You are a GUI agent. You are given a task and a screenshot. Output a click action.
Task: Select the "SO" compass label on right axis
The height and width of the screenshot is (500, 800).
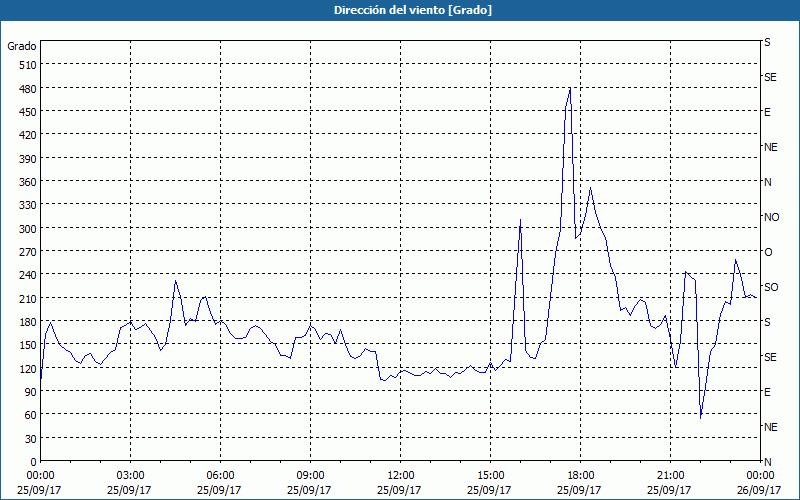point(771,287)
